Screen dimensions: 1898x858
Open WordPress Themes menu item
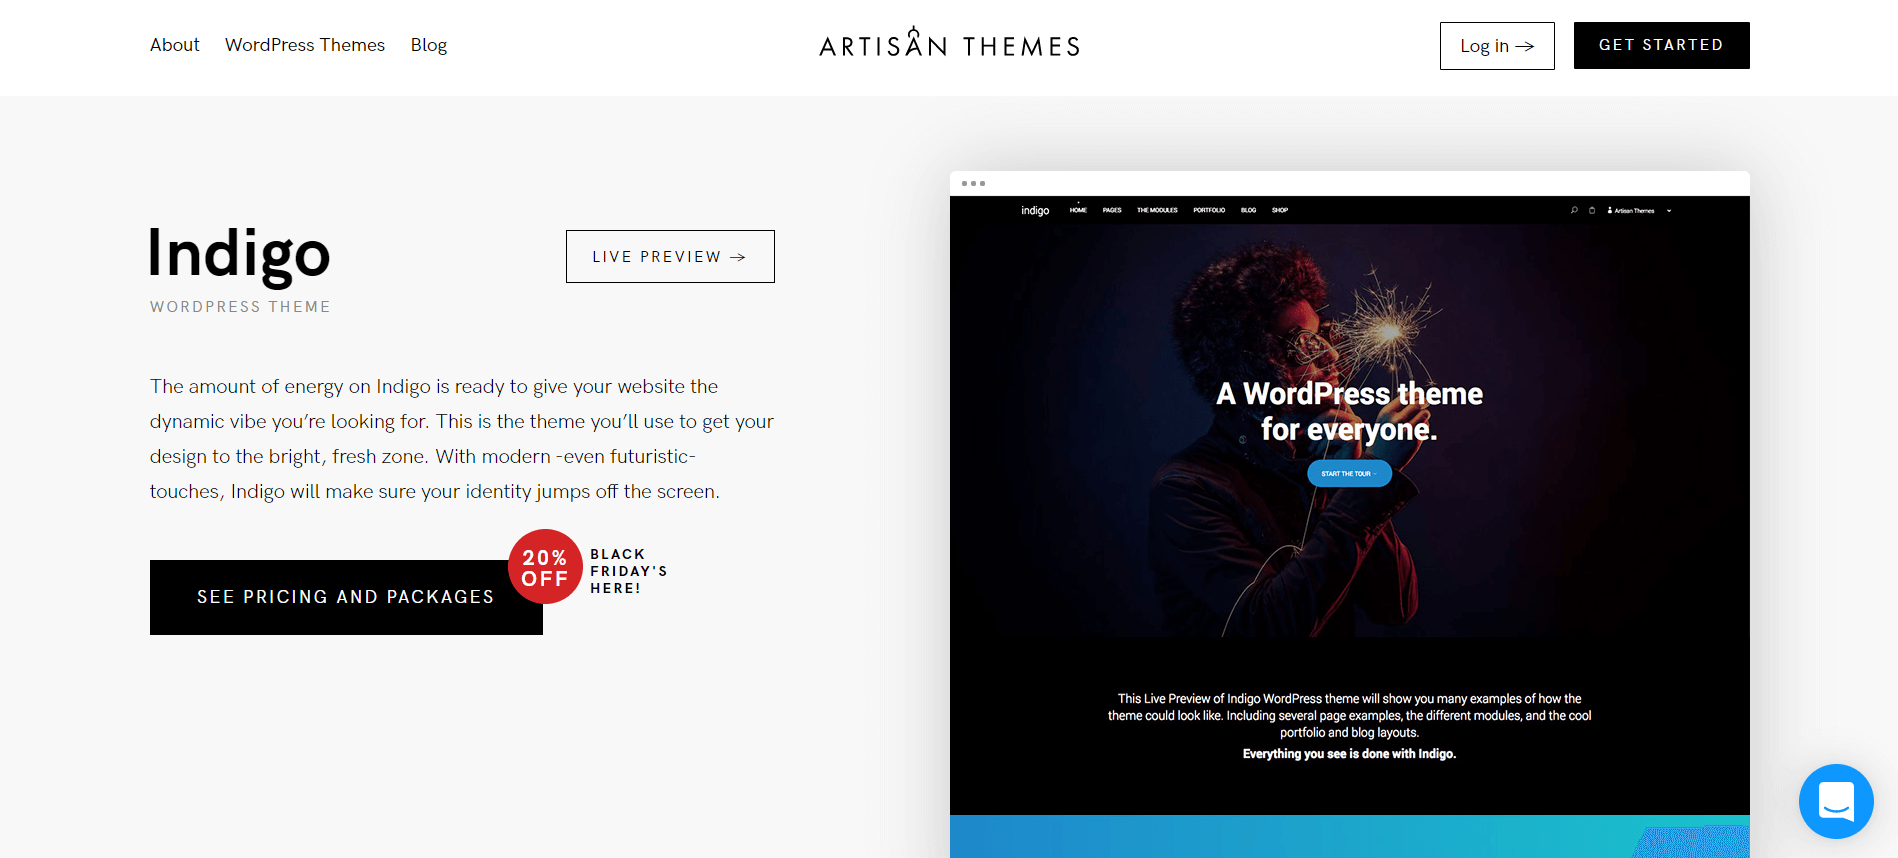(x=305, y=45)
